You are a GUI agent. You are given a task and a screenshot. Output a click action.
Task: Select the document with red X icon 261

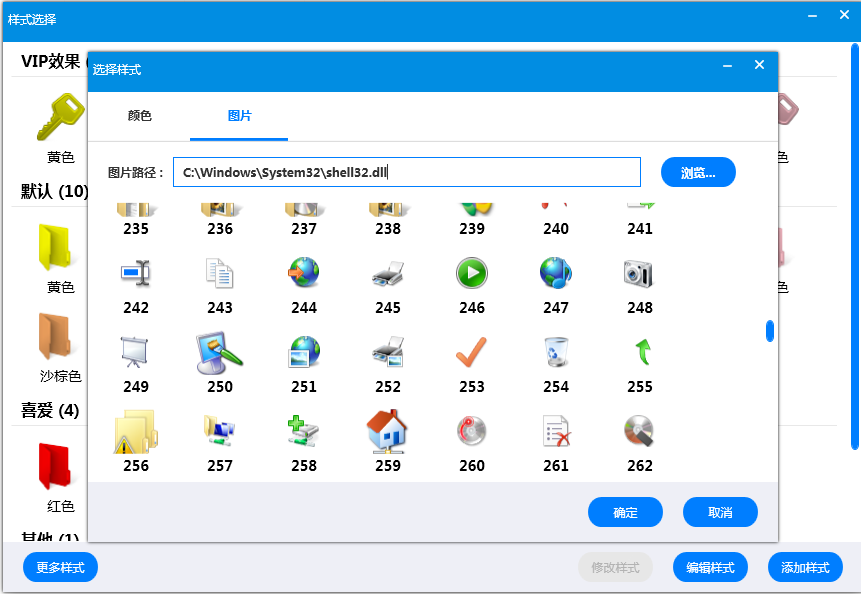click(556, 431)
